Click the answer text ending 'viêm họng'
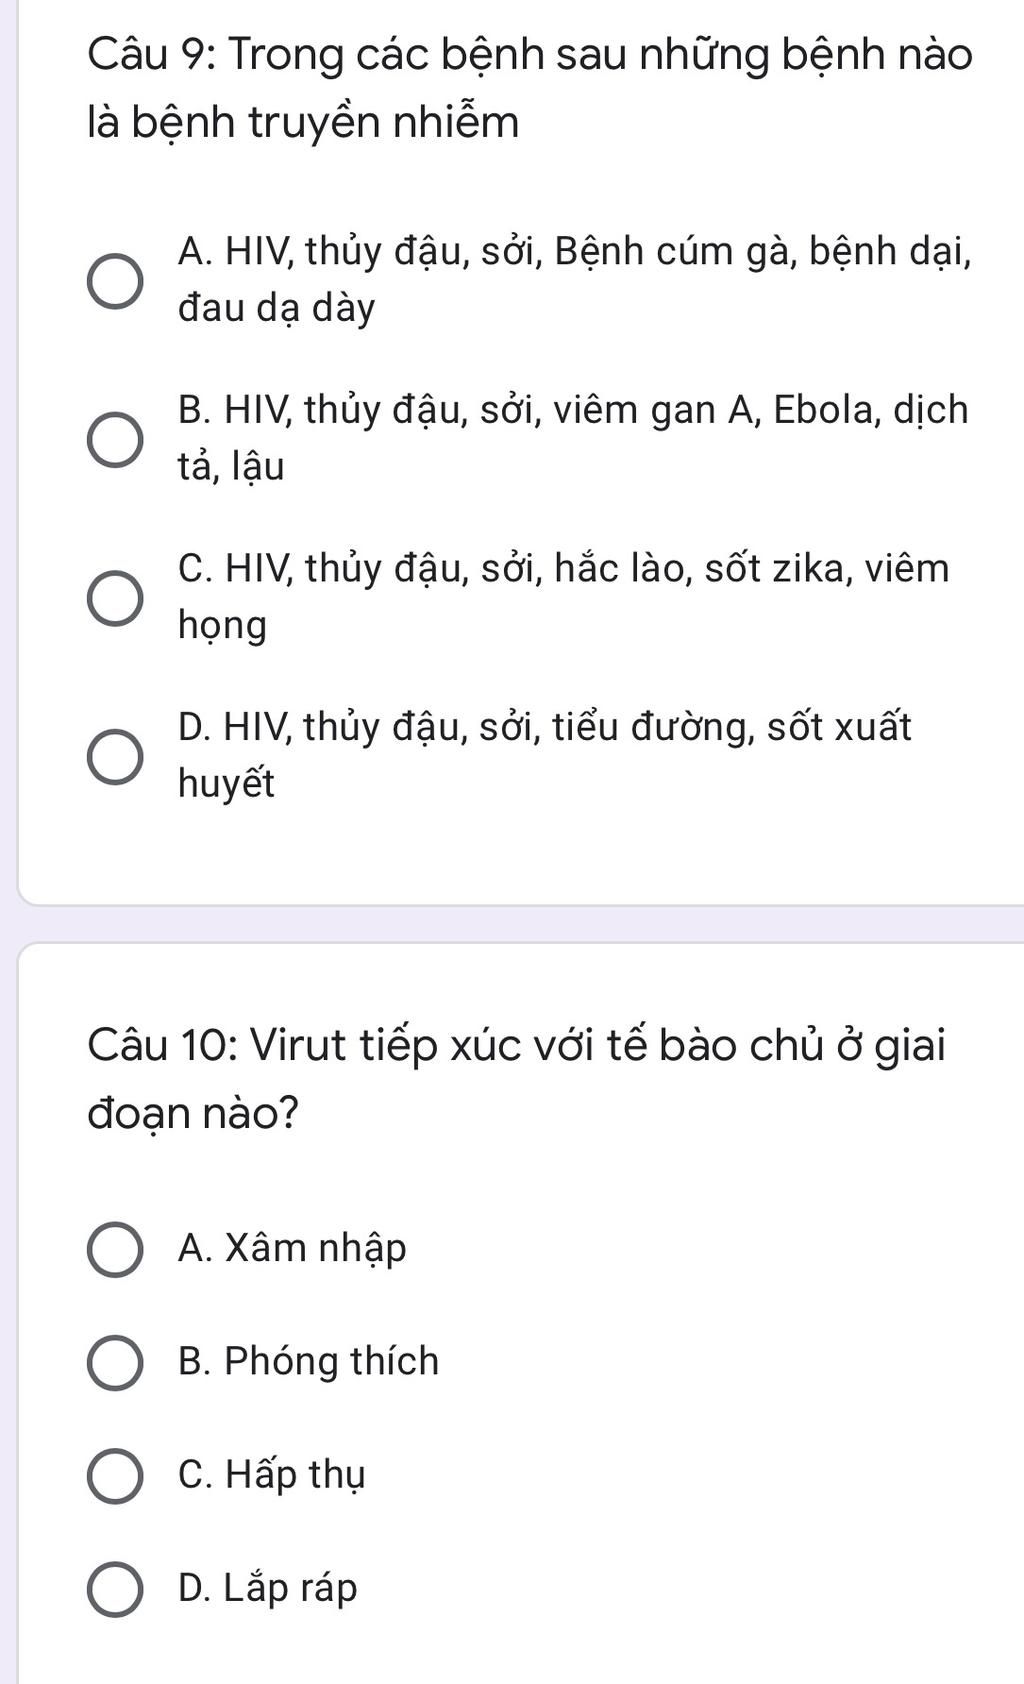This screenshot has width=1024, height=1684. click(563, 597)
